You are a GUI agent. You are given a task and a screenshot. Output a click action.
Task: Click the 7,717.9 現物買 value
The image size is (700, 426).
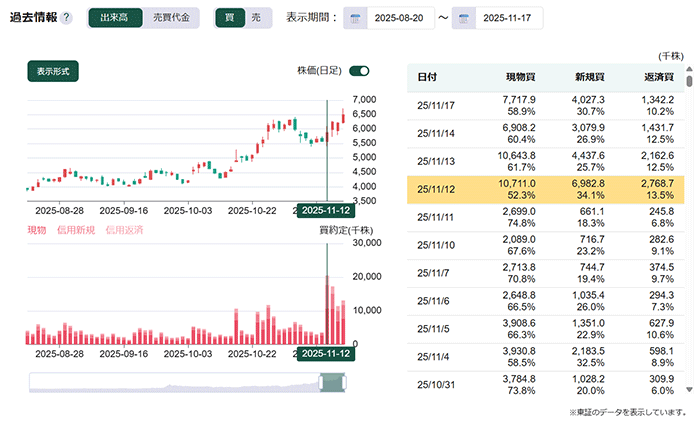click(519, 100)
